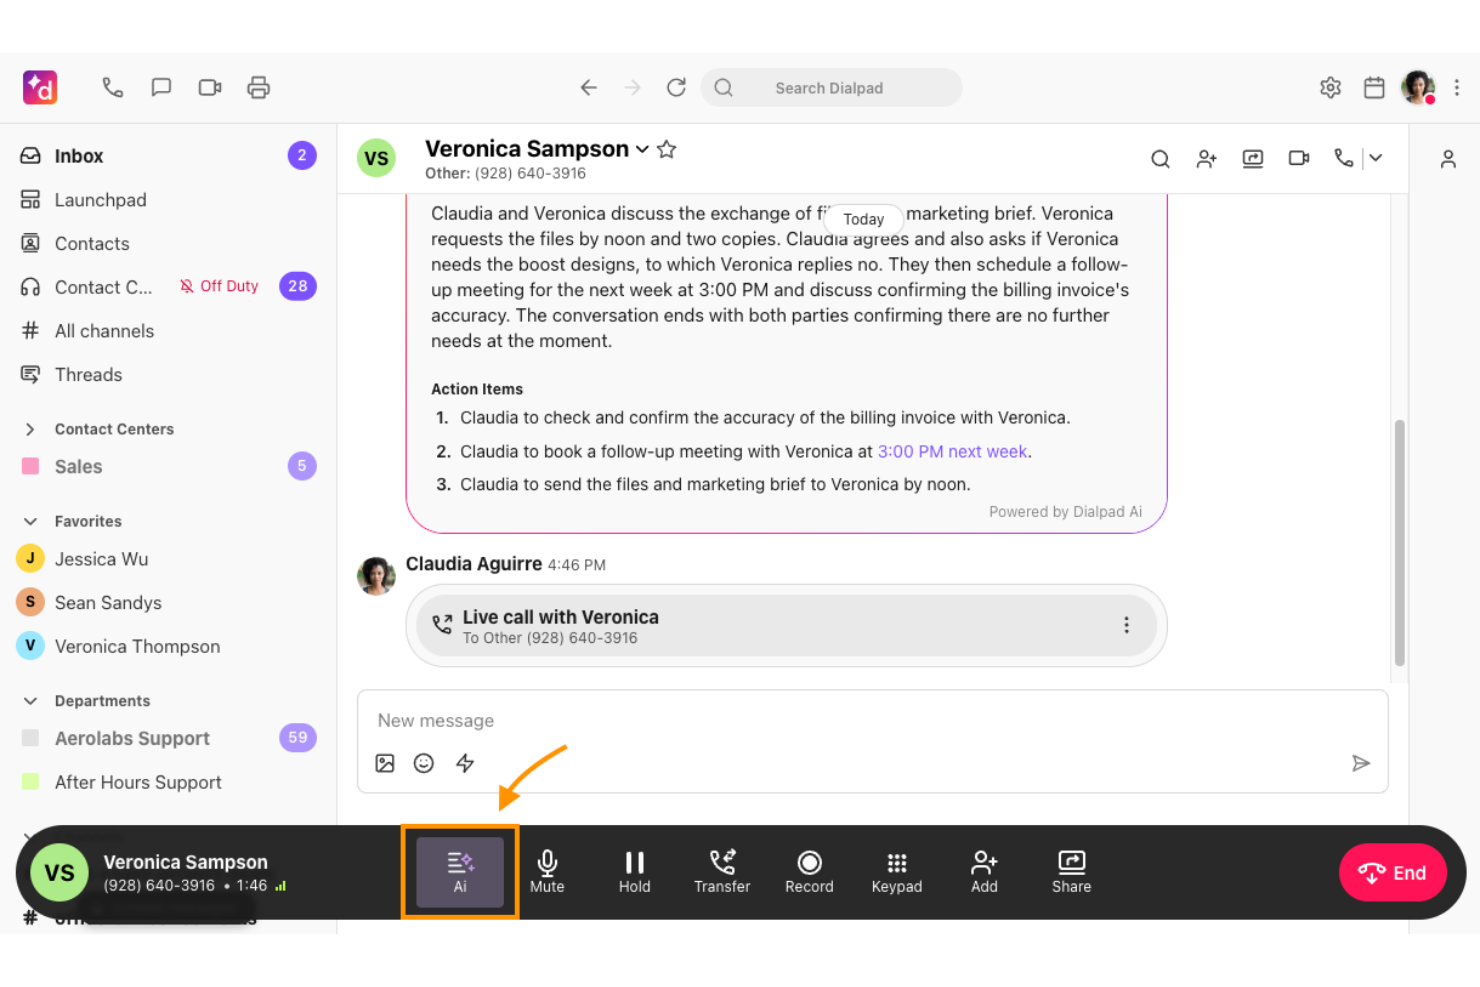Screen dimensions: 1480x987
Task: Open contact details person icon
Action: [x=1448, y=159]
